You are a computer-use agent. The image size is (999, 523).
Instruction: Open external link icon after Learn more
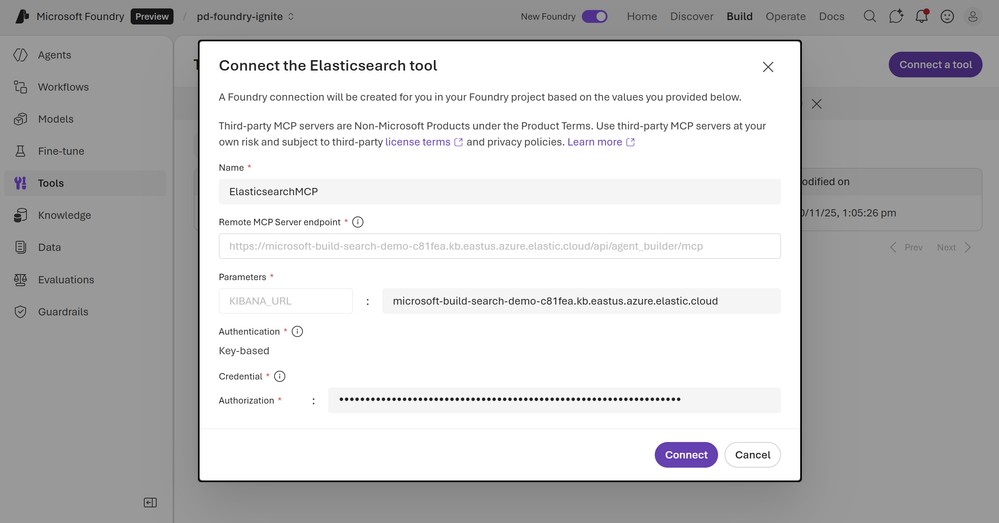(x=630, y=142)
